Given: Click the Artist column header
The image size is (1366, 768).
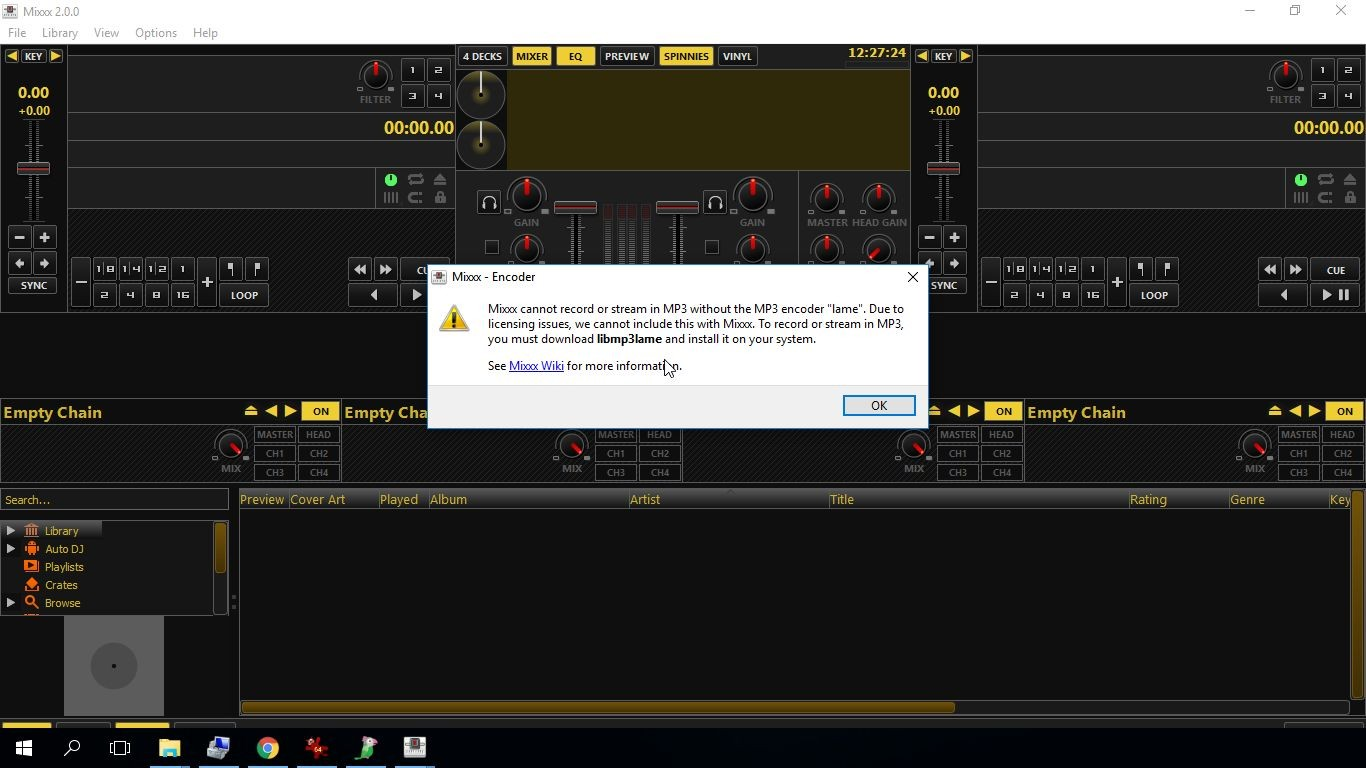Looking at the screenshot, I should point(728,500).
